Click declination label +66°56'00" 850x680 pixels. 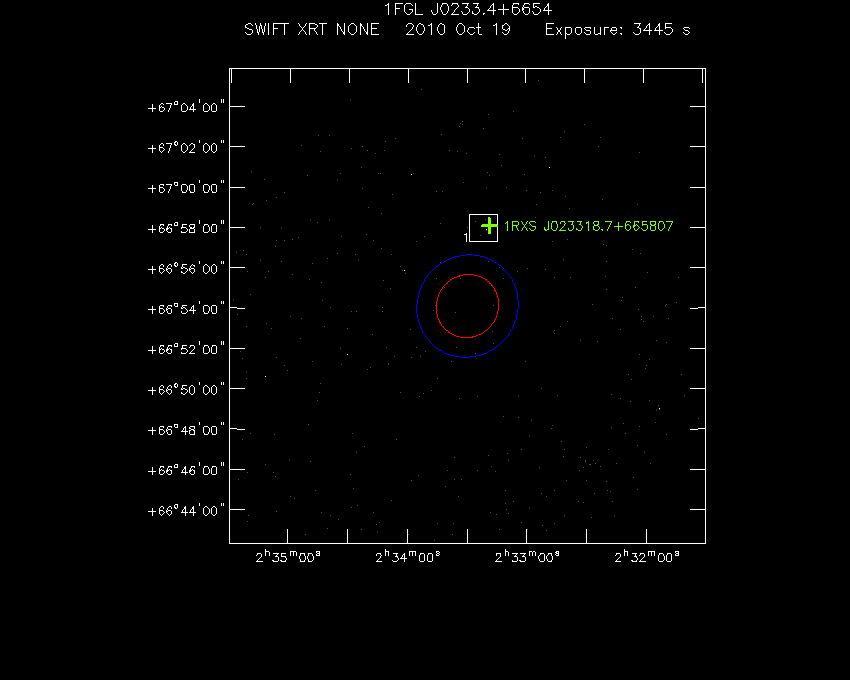(186, 268)
